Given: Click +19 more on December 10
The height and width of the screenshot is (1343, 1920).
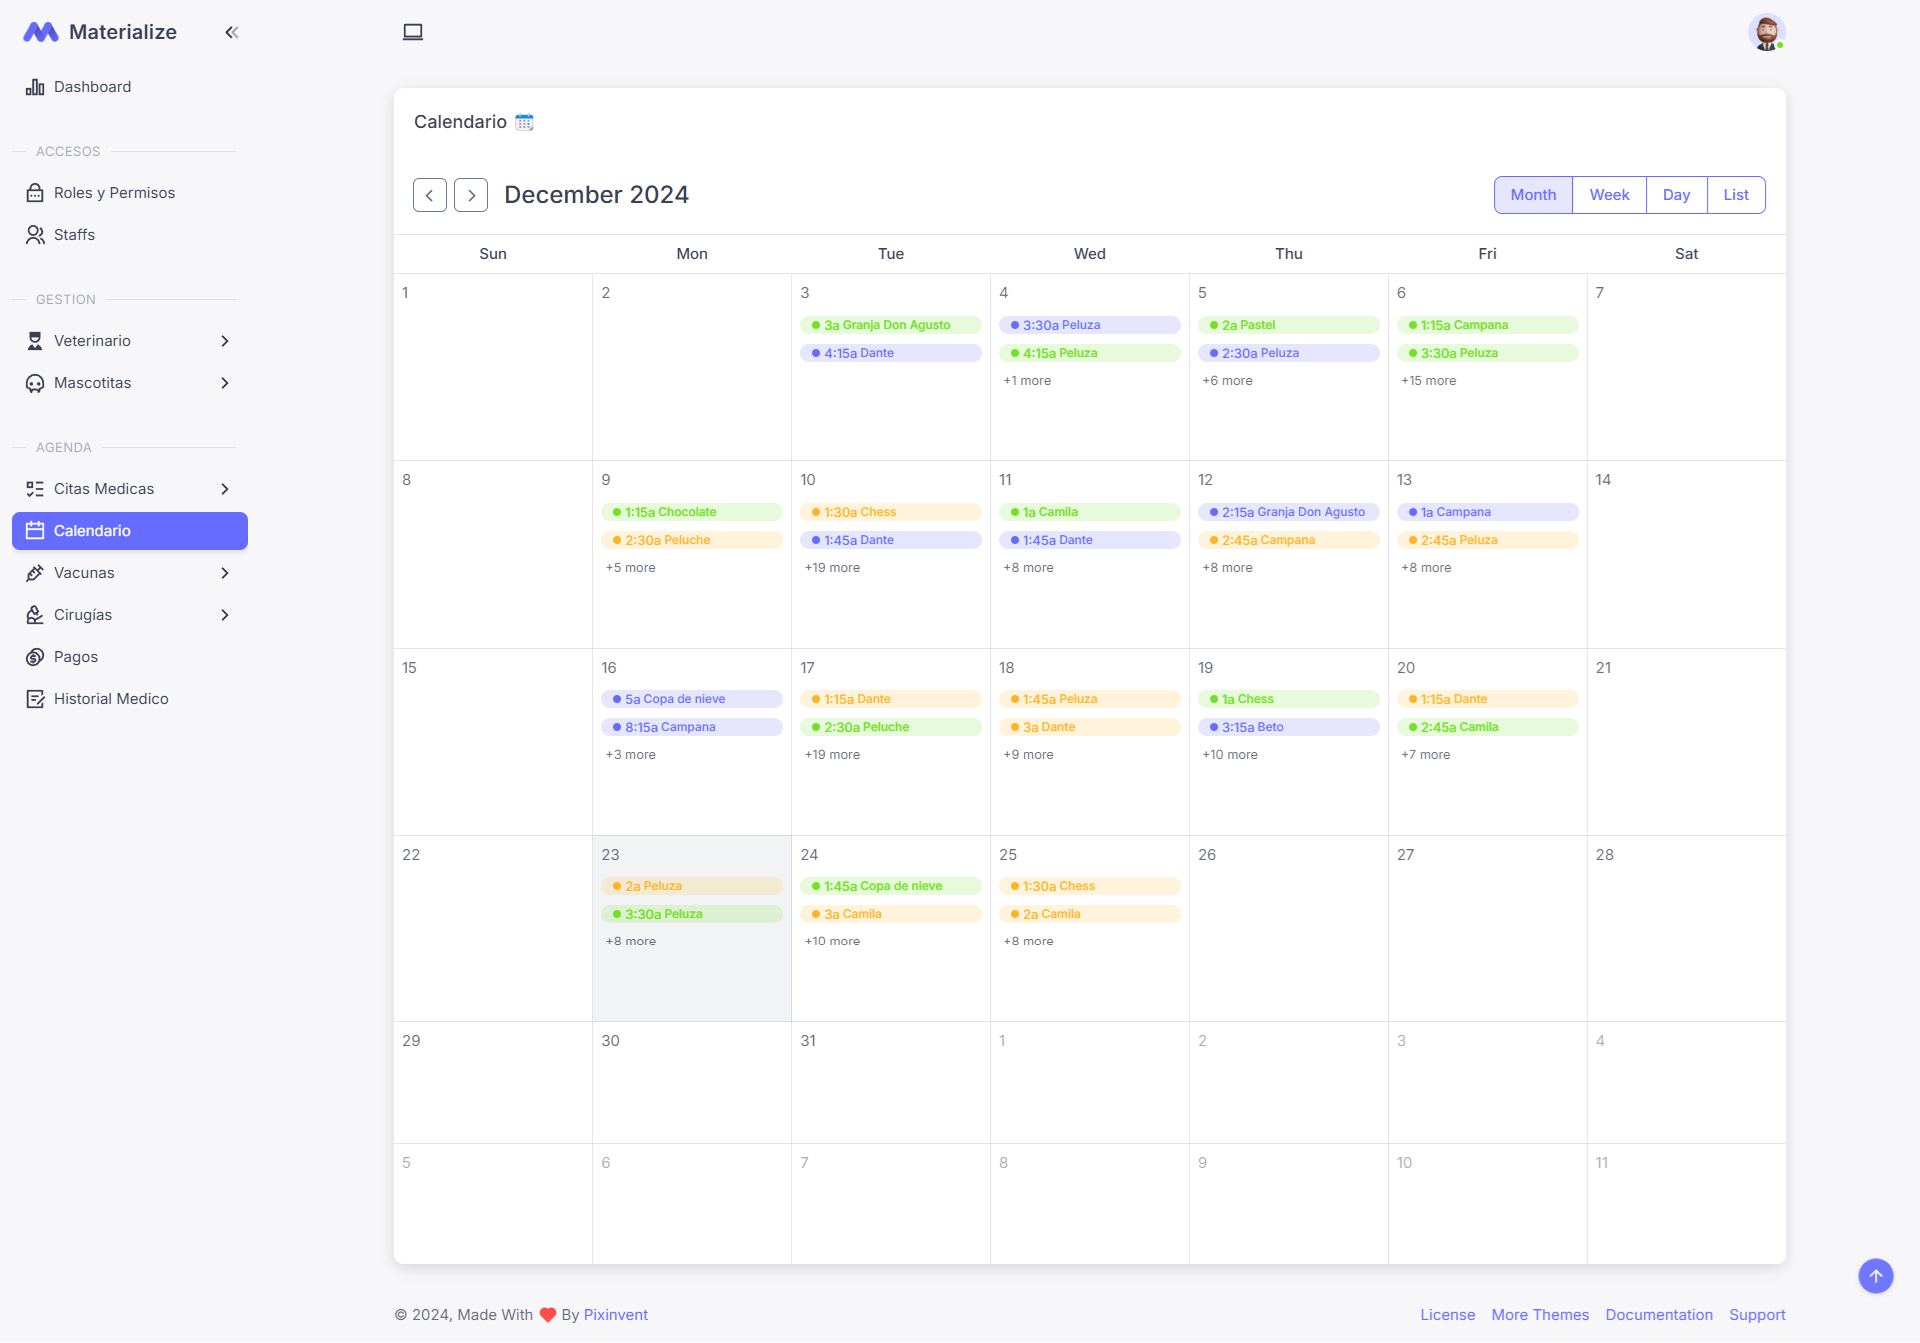Looking at the screenshot, I should (832, 567).
